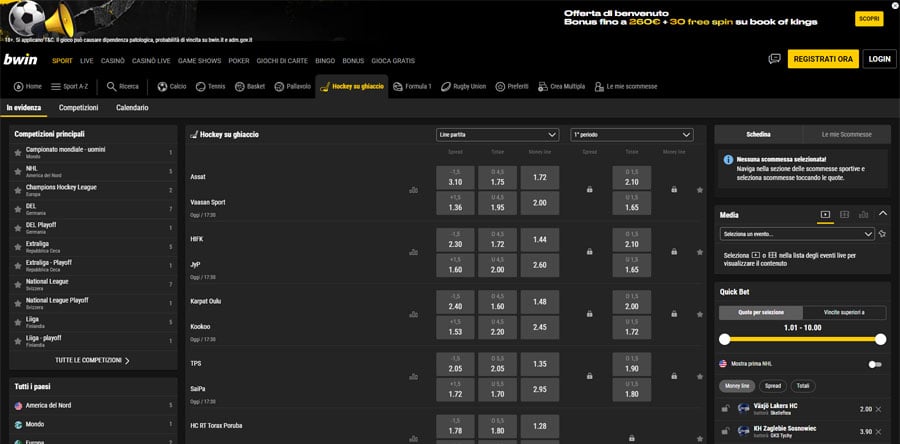Open the Sport A-Z list icon

pos(56,87)
